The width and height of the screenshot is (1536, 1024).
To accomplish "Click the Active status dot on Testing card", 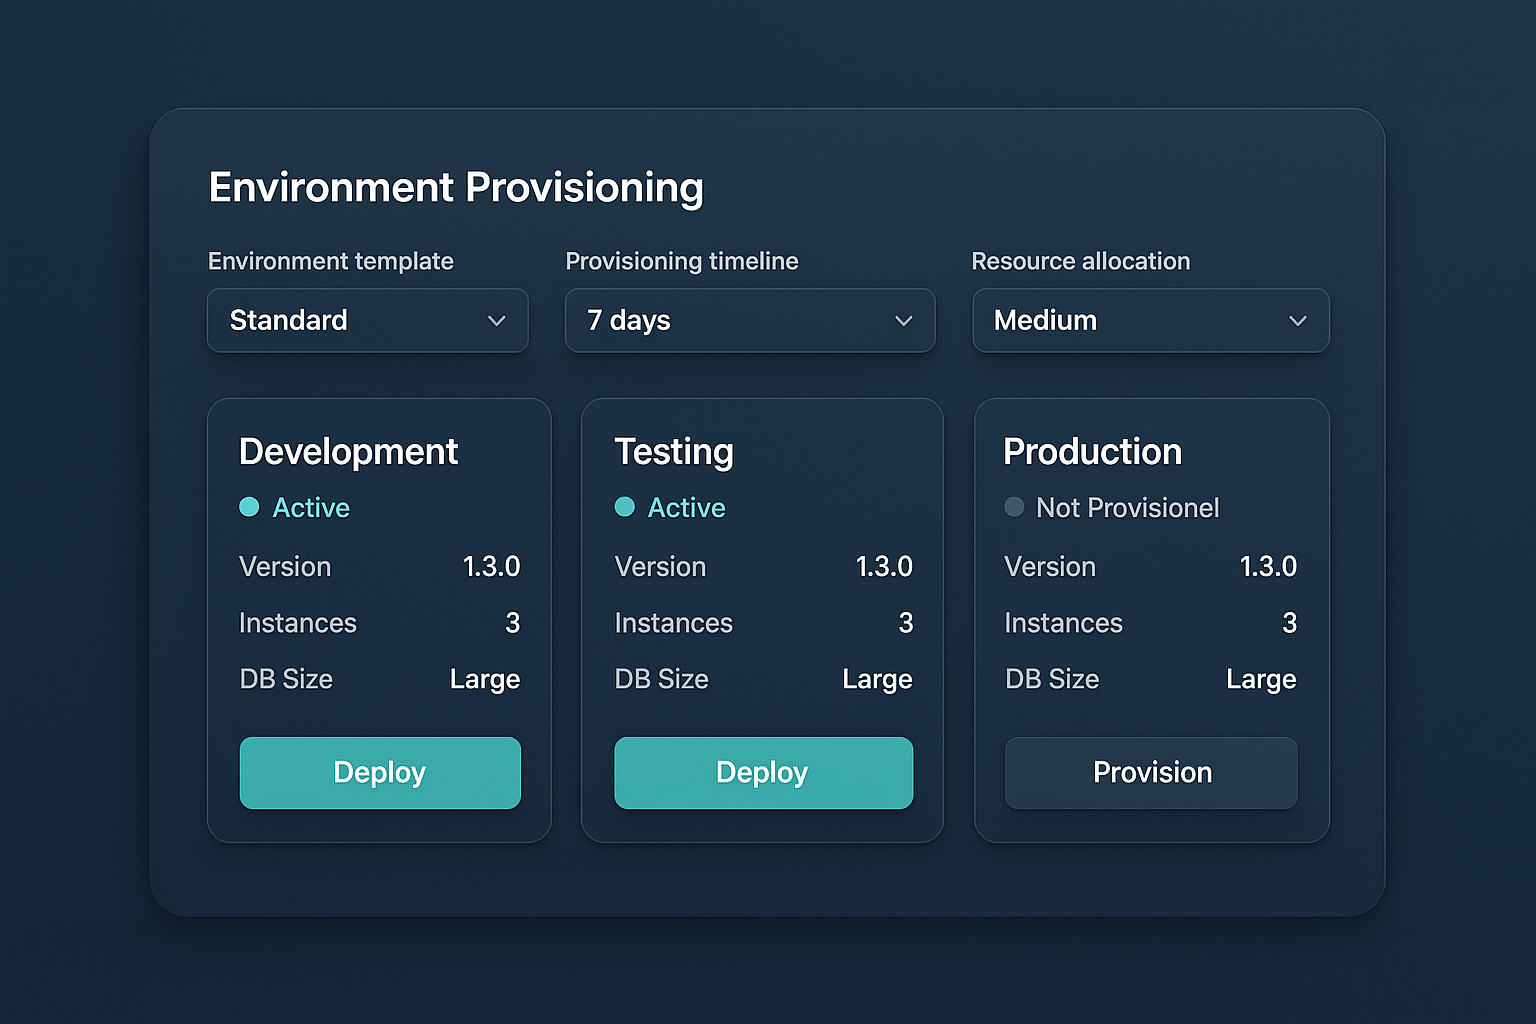I will click(x=624, y=508).
